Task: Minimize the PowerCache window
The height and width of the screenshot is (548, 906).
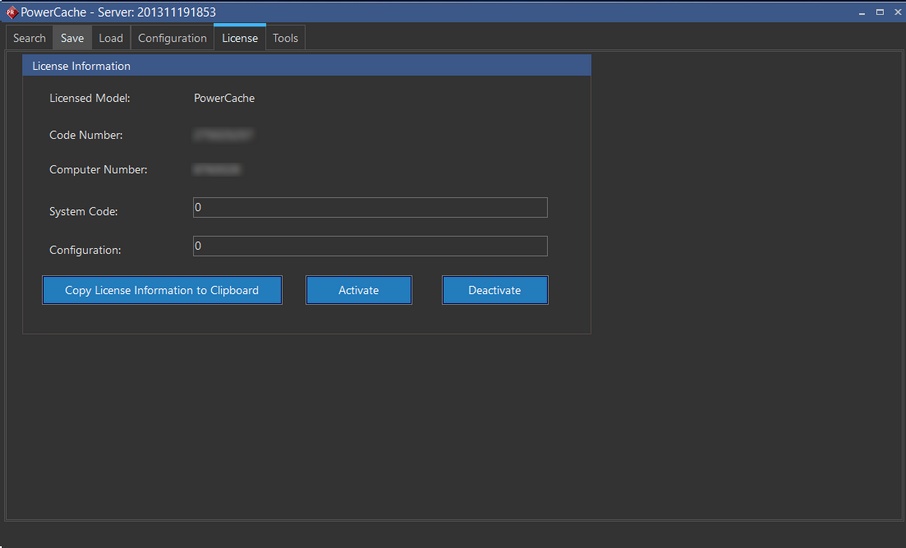Action: 863,12
